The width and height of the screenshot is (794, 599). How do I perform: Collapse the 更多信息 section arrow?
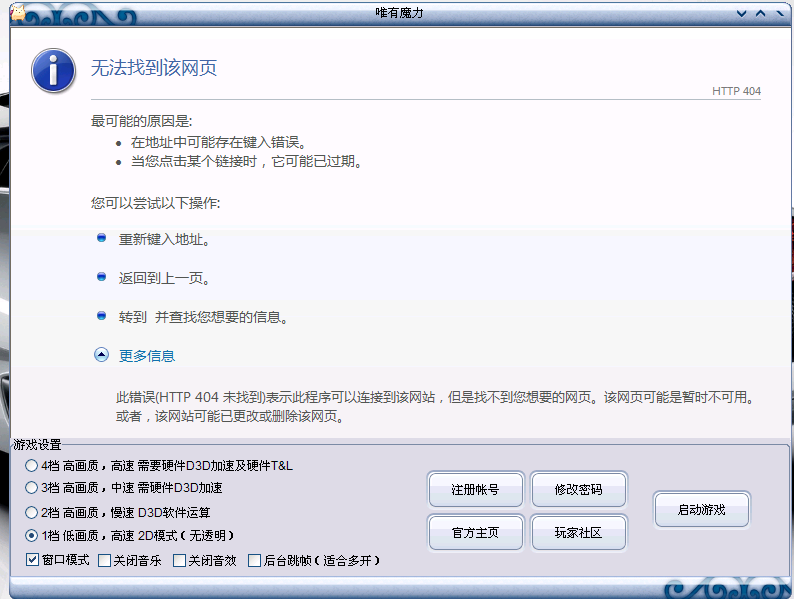tap(101, 354)
